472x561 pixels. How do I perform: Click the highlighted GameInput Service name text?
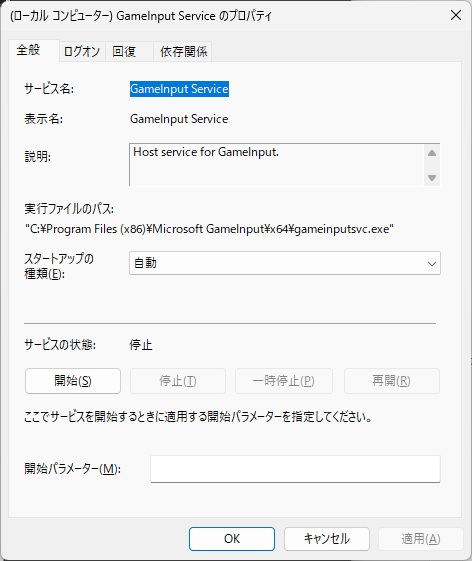click(x=179, y=89)
